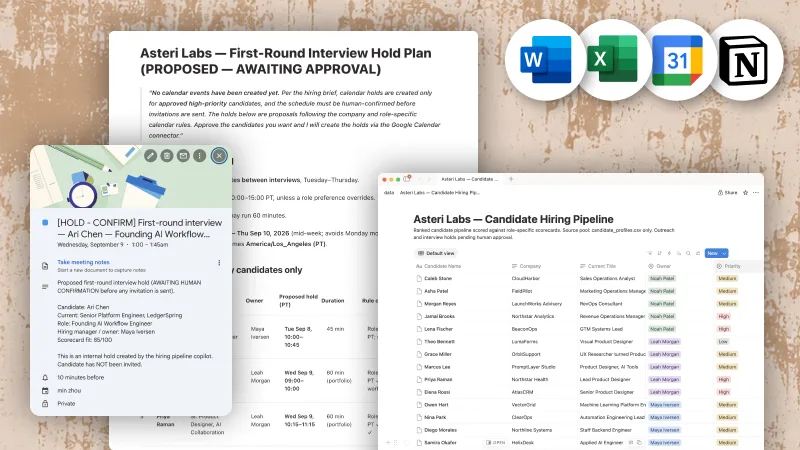Click the bell reminder icon in popup
This screenshot has height=450, width=800.
click(x=45, y=378)
